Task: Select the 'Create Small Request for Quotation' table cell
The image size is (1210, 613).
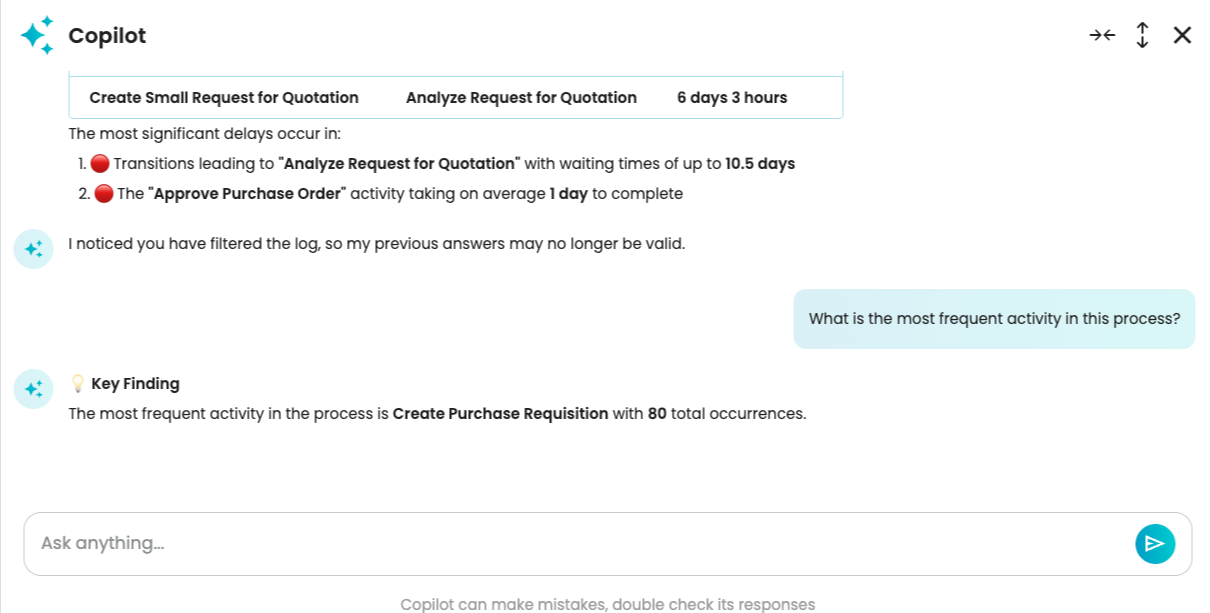Action: [224, 98]
